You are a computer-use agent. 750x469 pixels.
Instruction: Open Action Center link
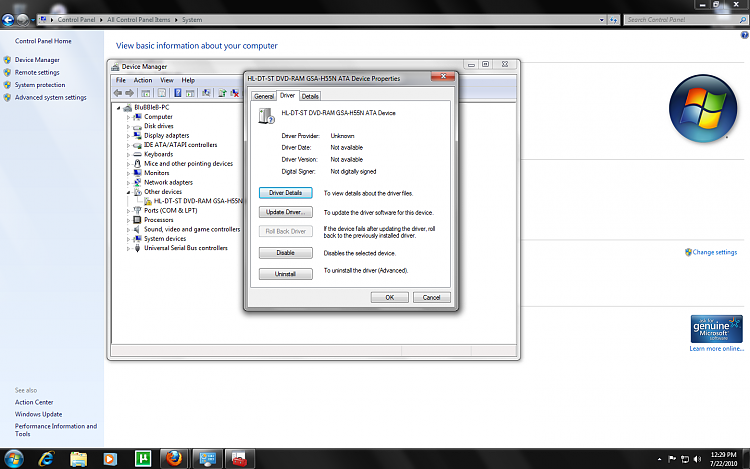point(34,402)
